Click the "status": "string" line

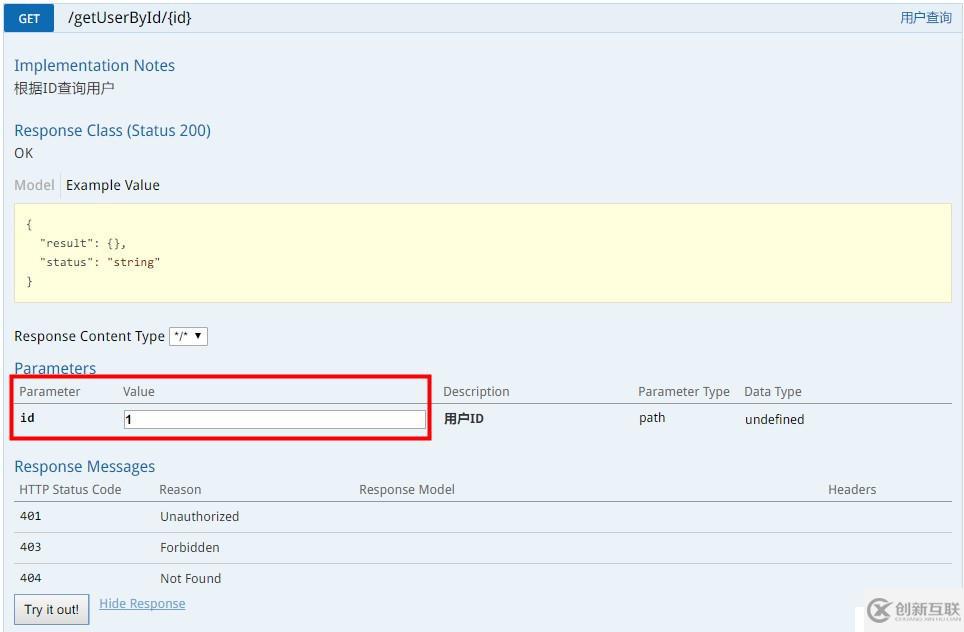(x=100, y=263)
